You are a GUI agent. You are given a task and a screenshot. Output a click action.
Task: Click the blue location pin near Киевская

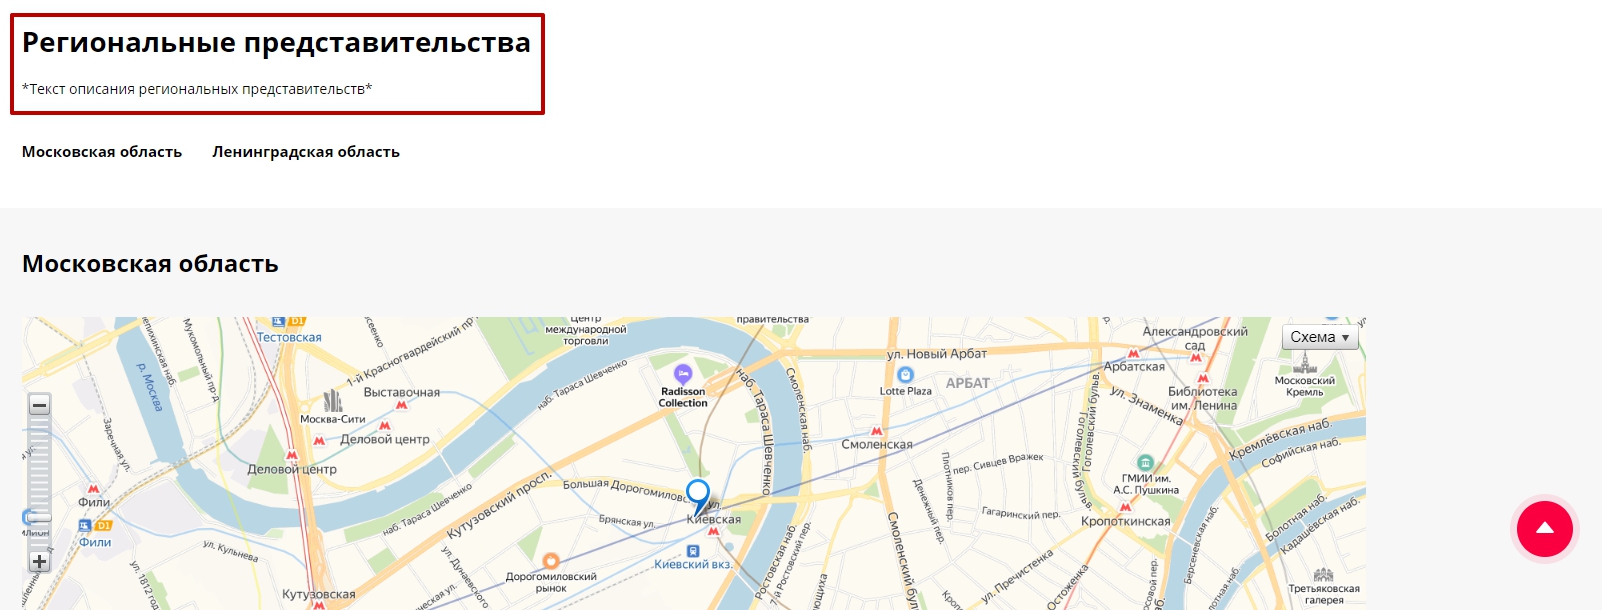(698, 496)
